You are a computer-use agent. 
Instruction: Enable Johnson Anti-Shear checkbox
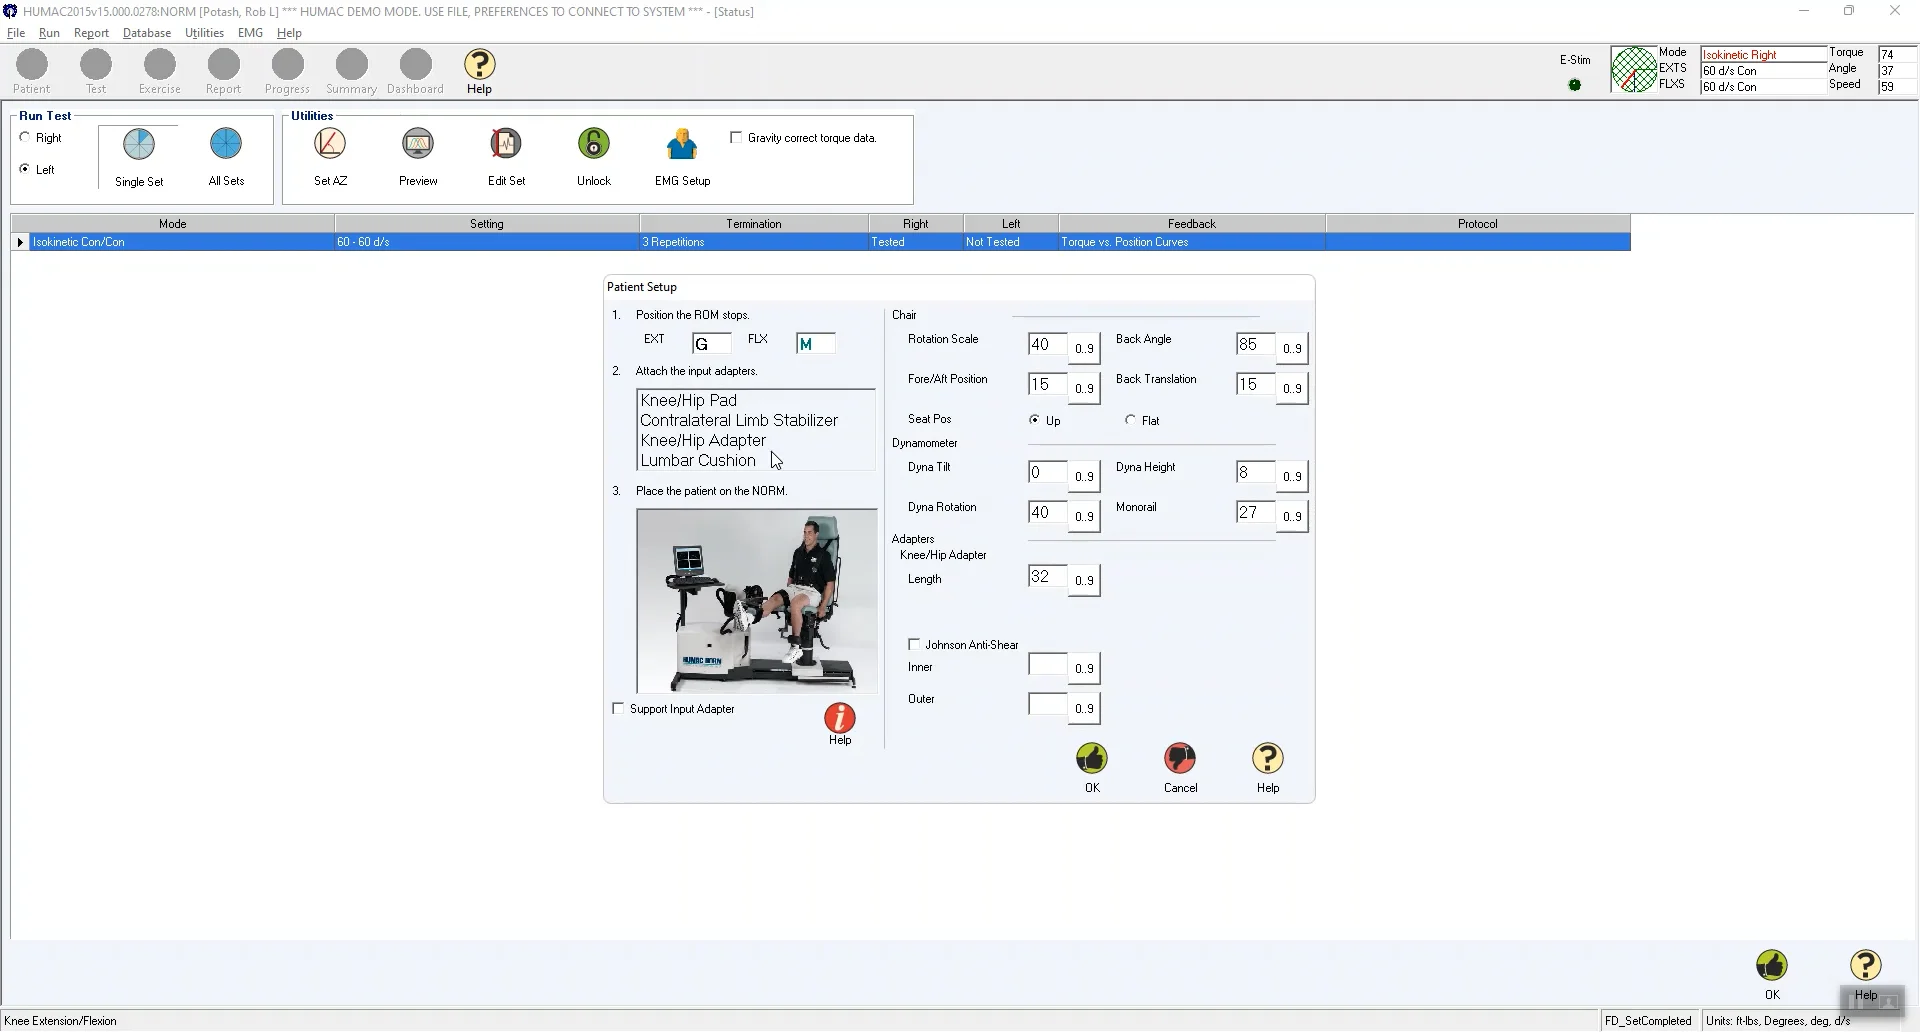tap(914, 644)
